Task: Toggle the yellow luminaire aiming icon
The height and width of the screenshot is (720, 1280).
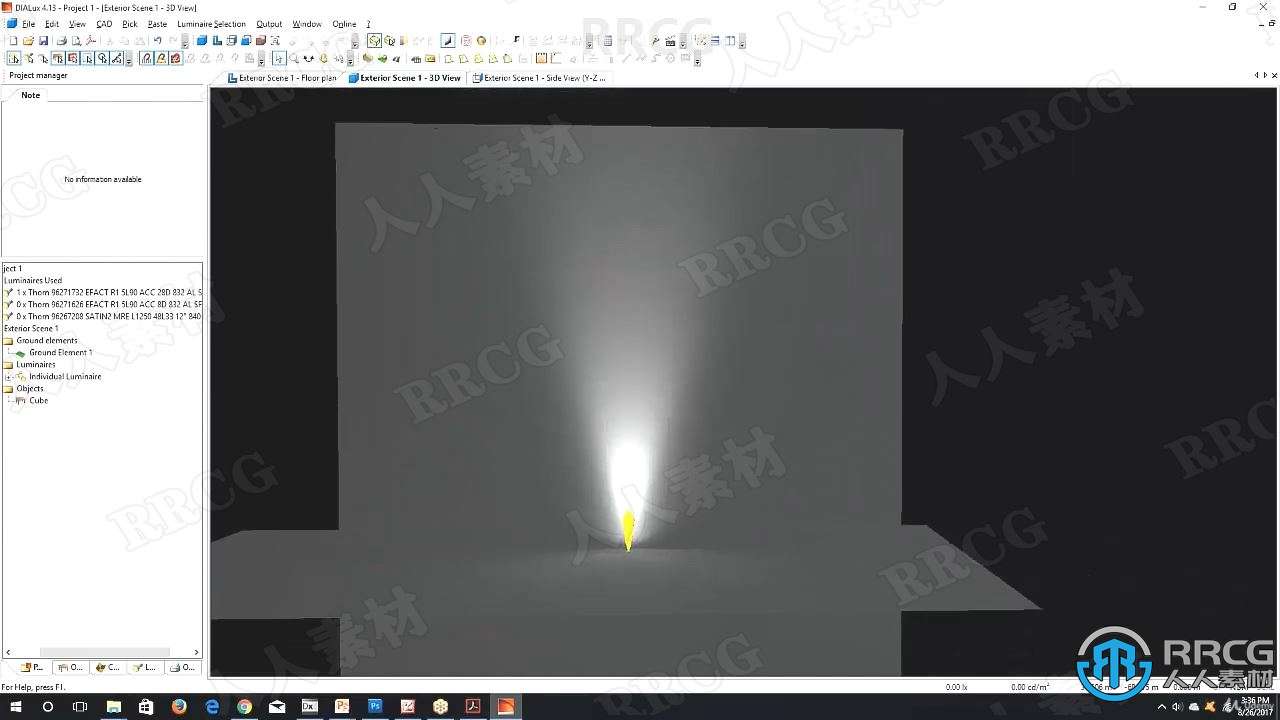Action: [x=161, y=59]
